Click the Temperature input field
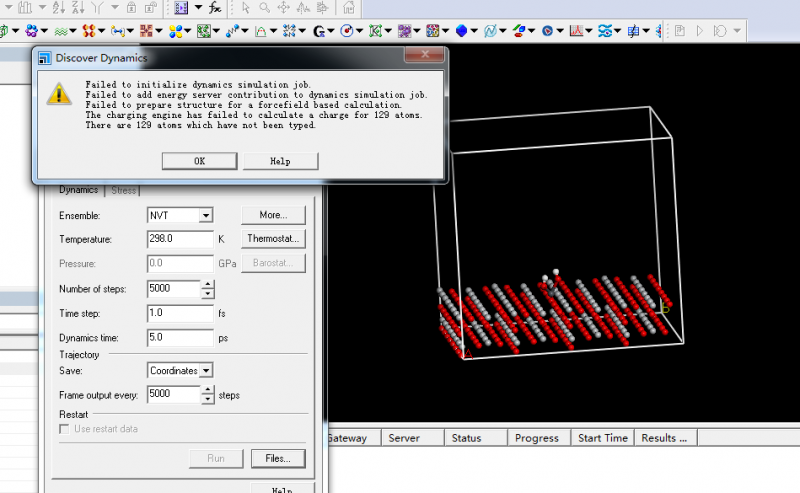The height and width of the screenshot is (493, 800). pos(179,239)
